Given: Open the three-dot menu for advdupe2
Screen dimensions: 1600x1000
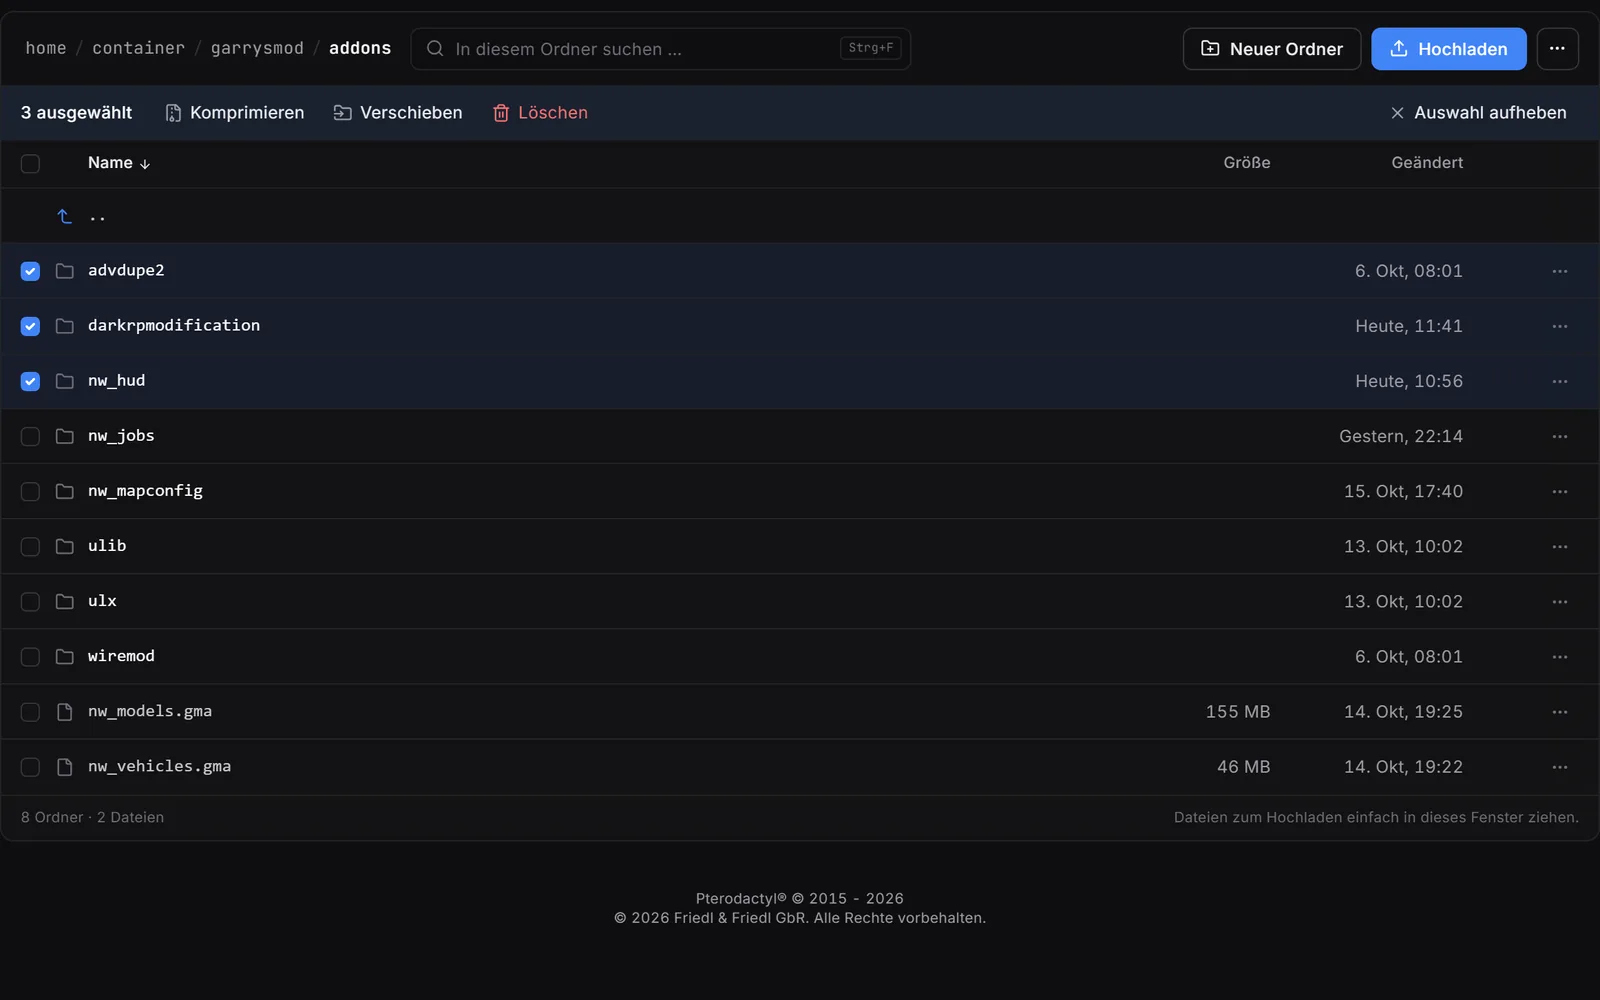Looking at the screenshot, I should click(x=1559, y=271).
